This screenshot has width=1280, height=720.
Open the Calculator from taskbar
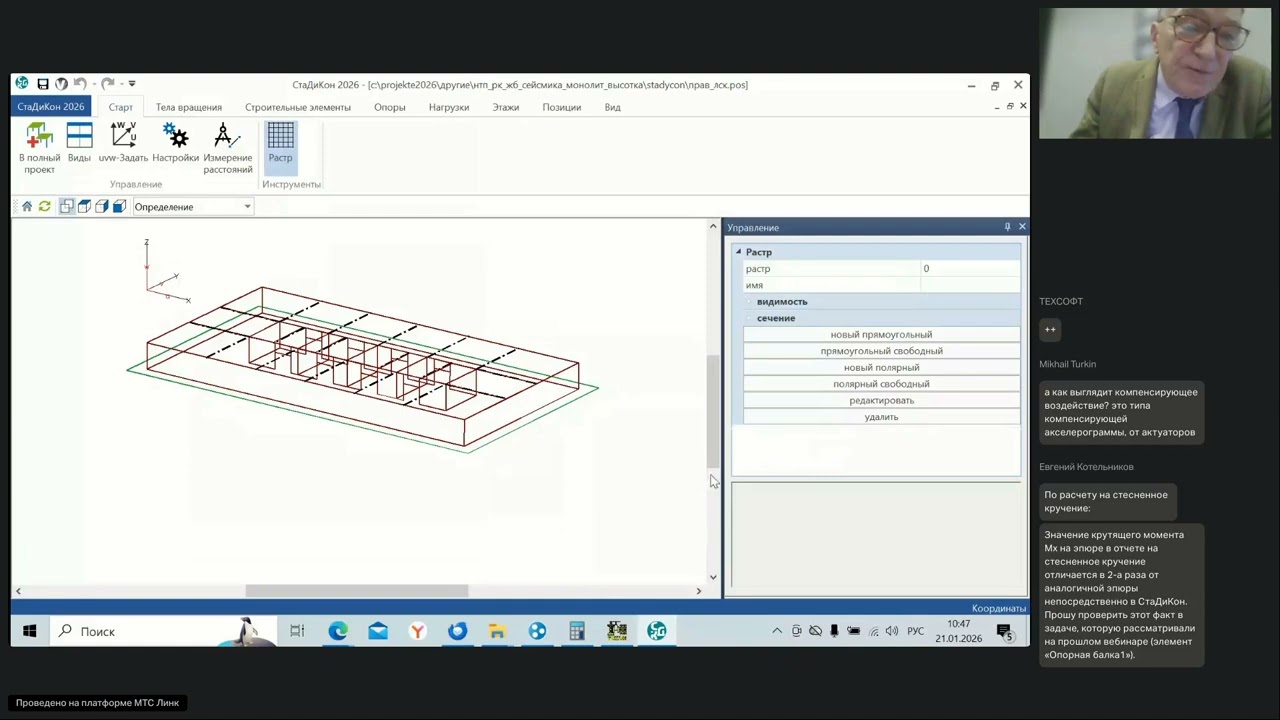point(577,631)
